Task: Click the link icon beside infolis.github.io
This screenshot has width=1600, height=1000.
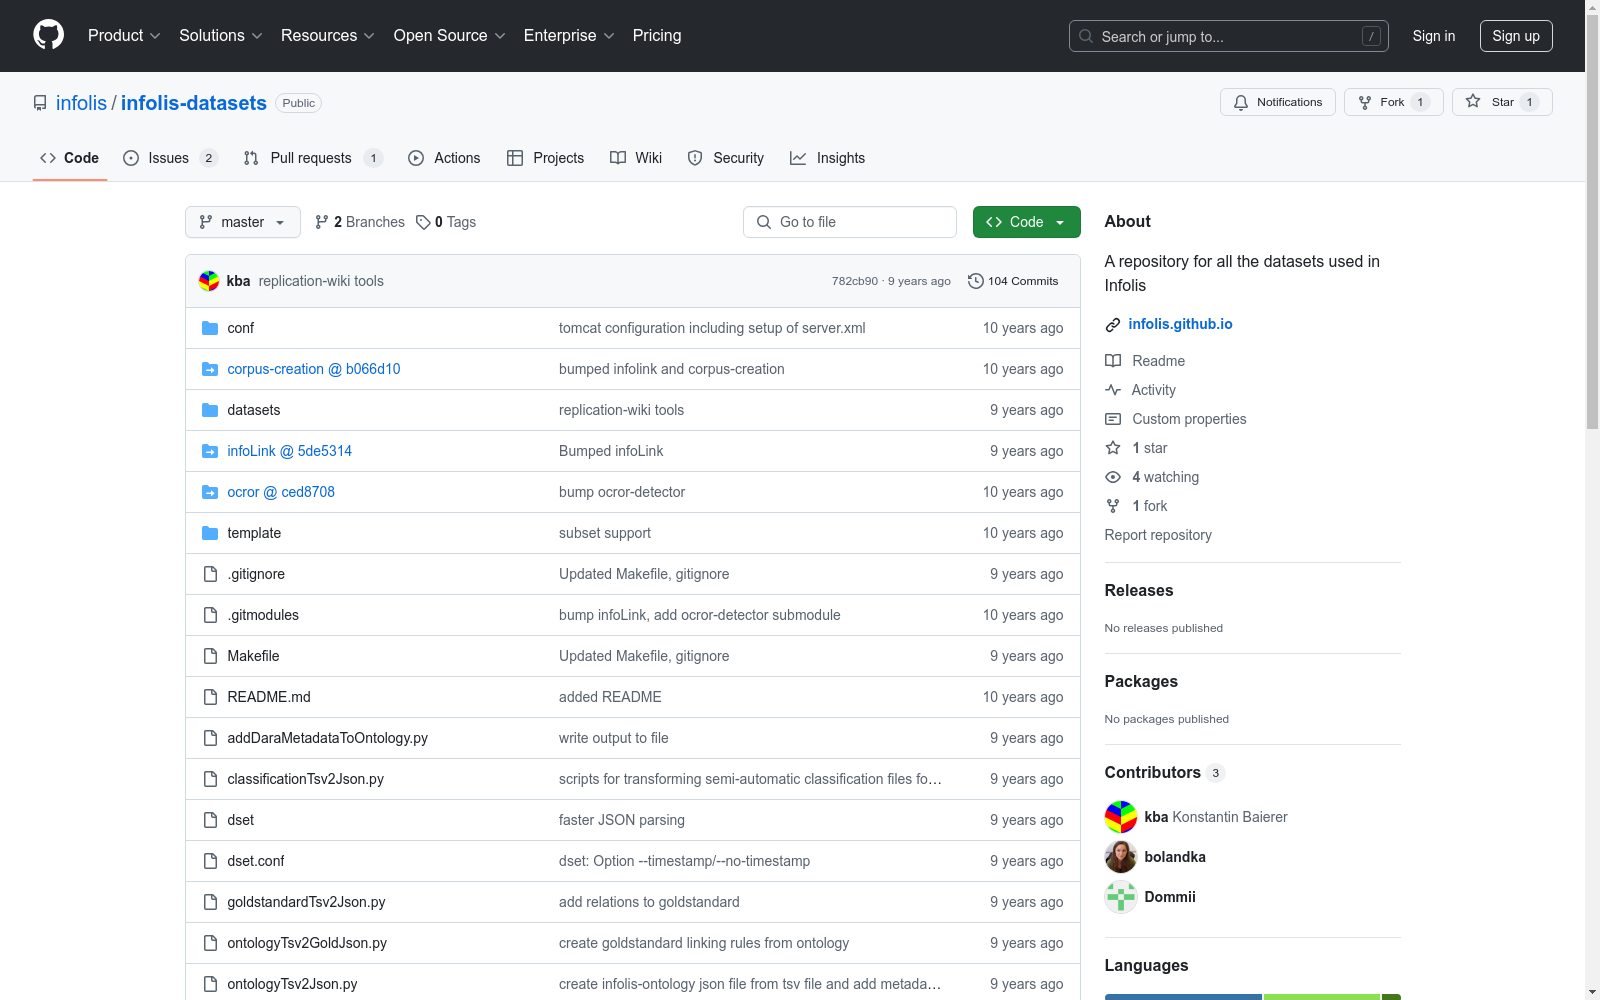Action: [1113, 325]
